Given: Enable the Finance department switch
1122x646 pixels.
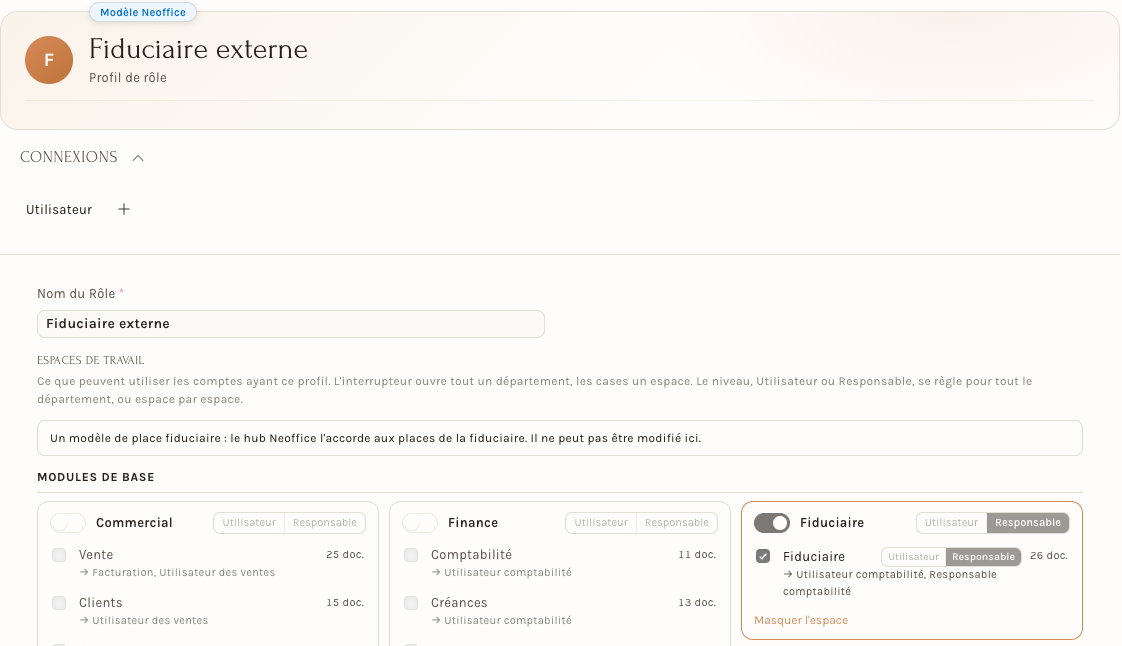Looking at the screenshot, I should tap(420, 523).
